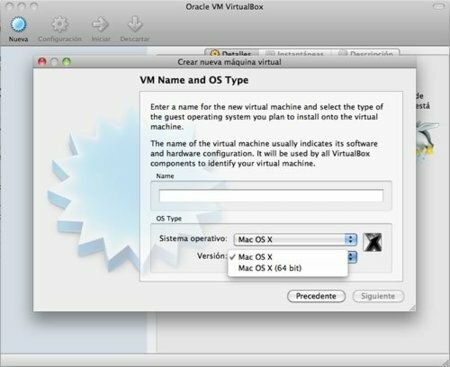The image size is (450, 367).
Task: Focus the Name text field
Action: point(271,195)
